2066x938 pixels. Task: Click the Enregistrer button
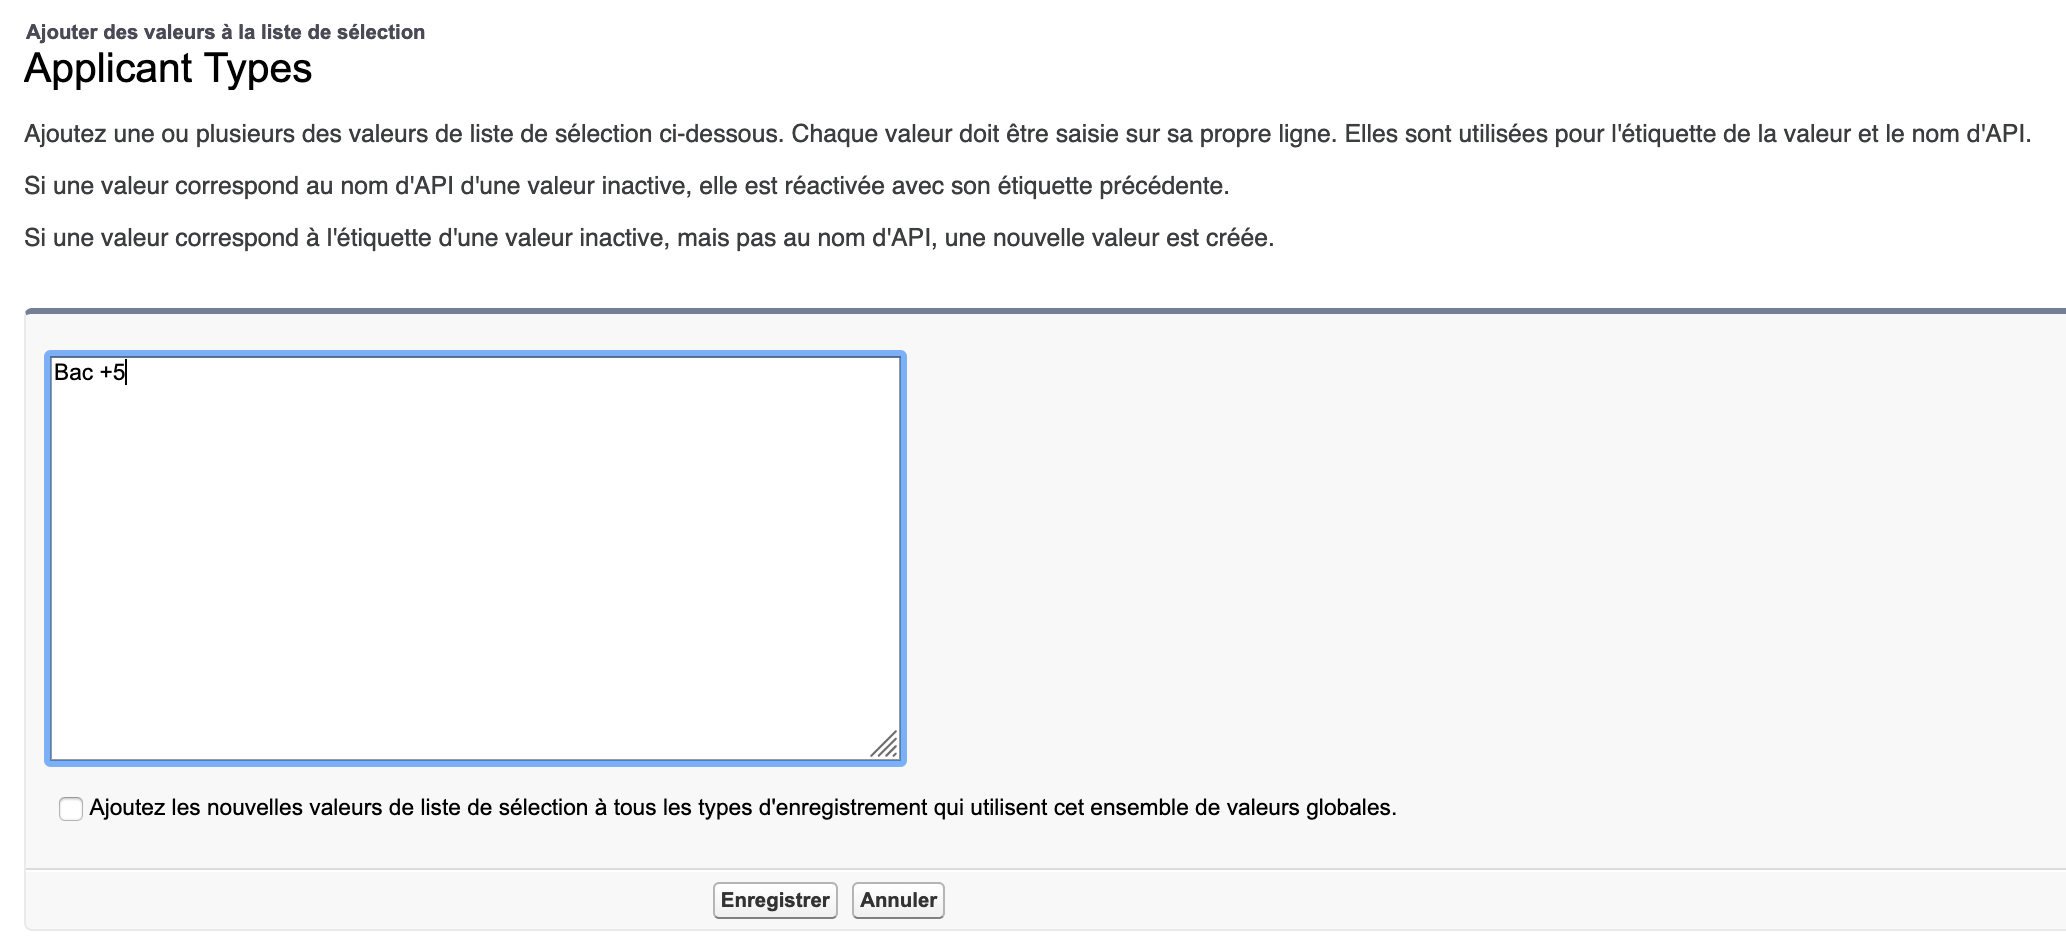coord(775,900)
